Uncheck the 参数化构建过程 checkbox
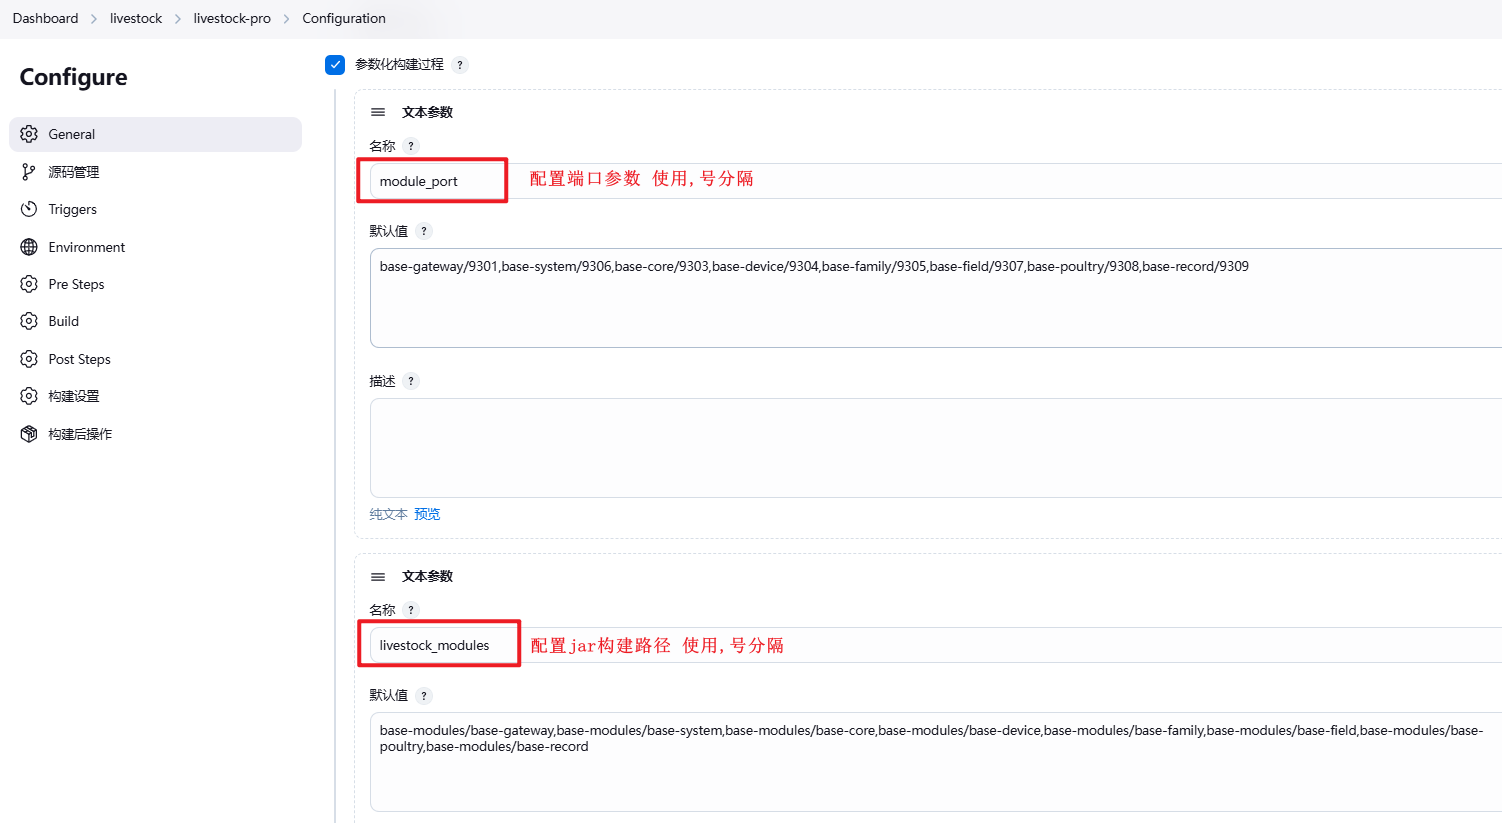This screenshot has width=1502, height=823. click(x=335, y=65)
